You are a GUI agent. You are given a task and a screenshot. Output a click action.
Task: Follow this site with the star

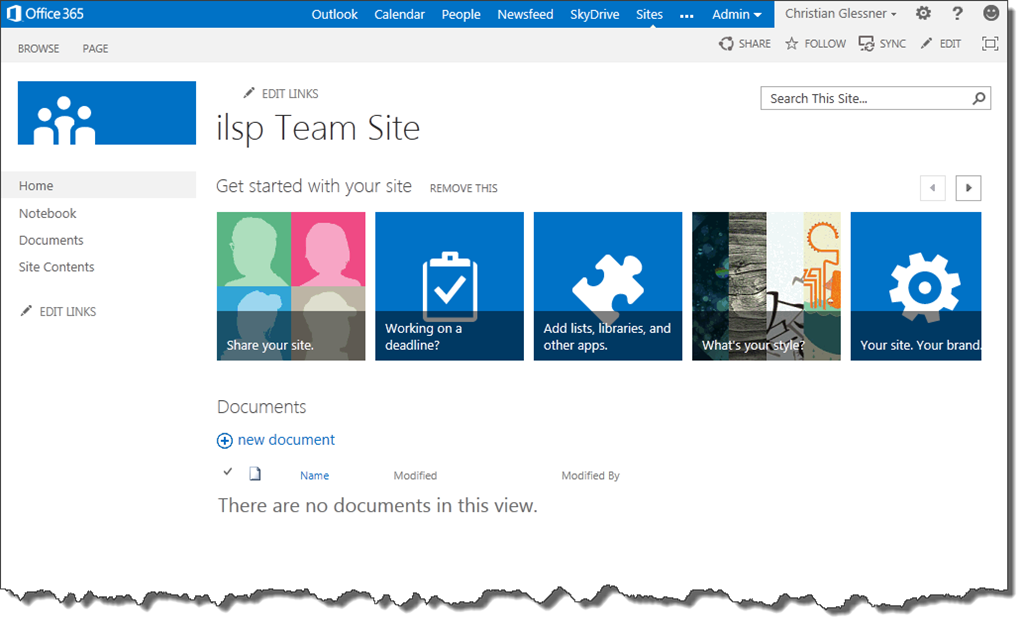tap(792, 44)
